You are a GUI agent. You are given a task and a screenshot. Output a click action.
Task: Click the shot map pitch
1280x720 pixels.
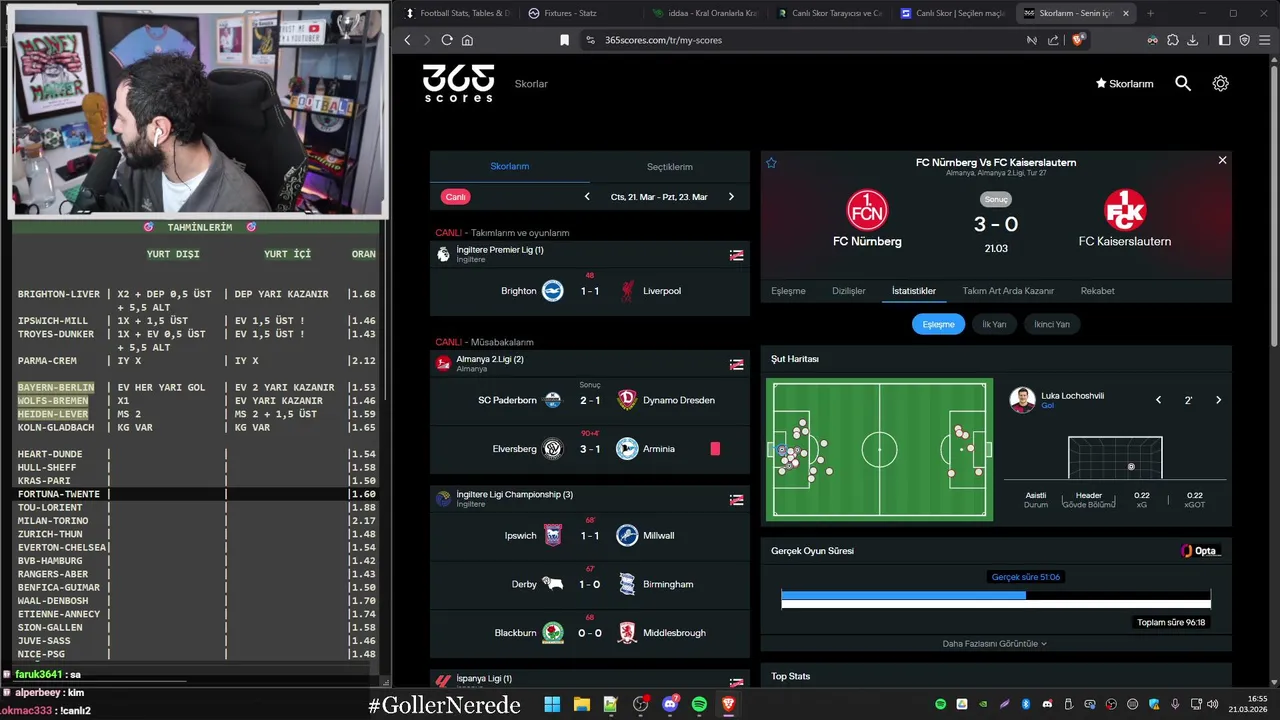coord(879,449)
